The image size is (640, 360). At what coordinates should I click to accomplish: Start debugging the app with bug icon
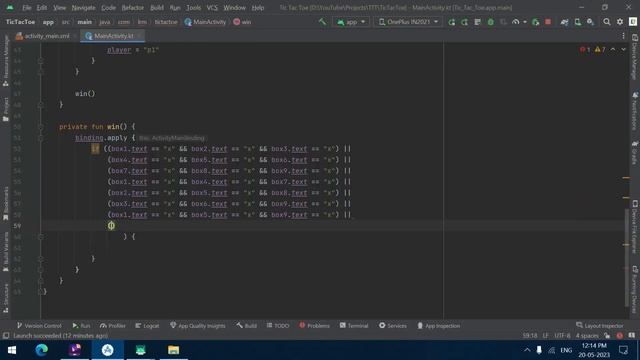[491, 22]
